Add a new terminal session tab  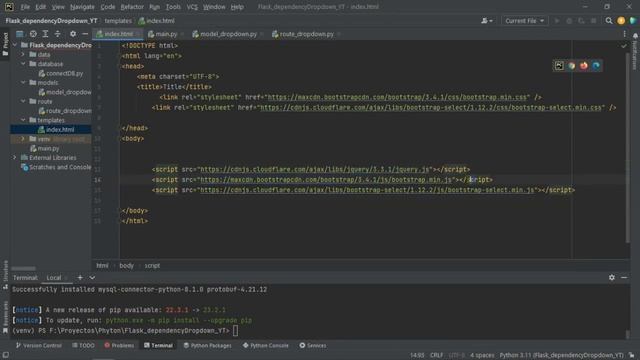(80, 278)
